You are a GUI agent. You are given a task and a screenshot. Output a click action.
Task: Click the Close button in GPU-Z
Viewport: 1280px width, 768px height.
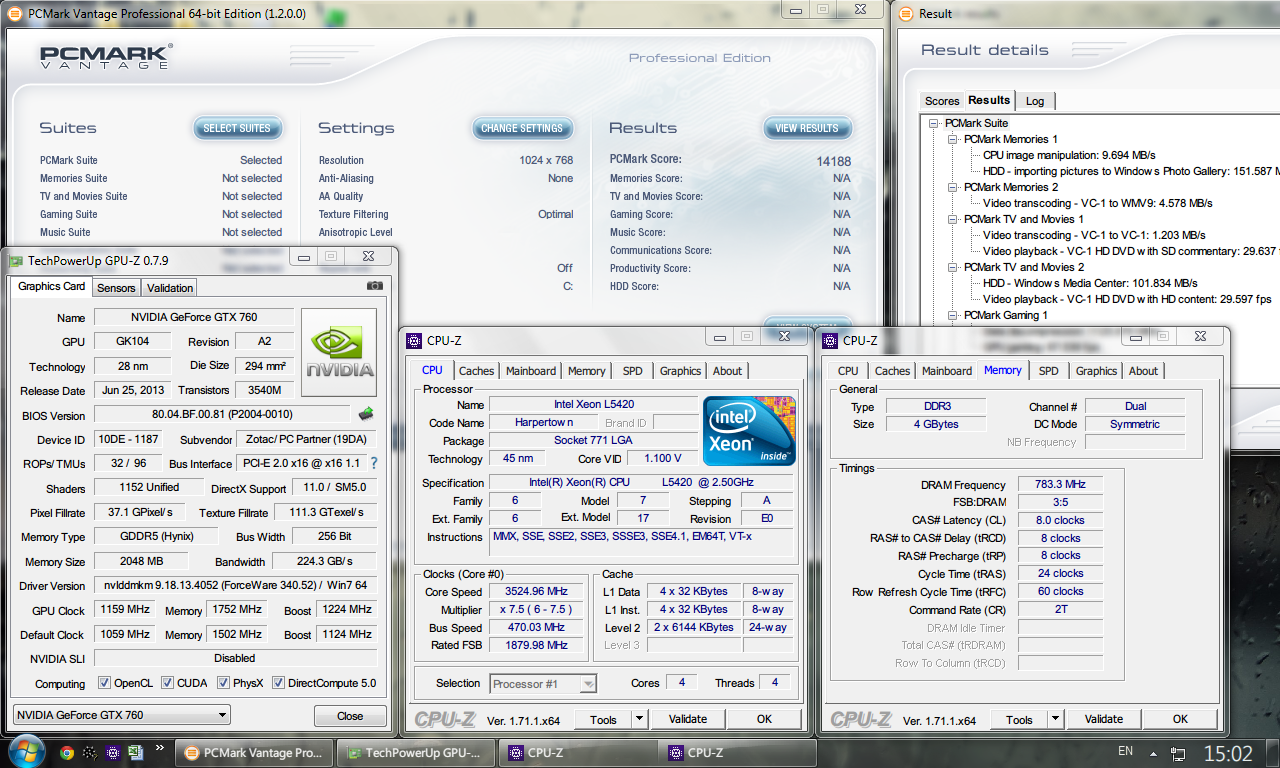pos(350,716)
